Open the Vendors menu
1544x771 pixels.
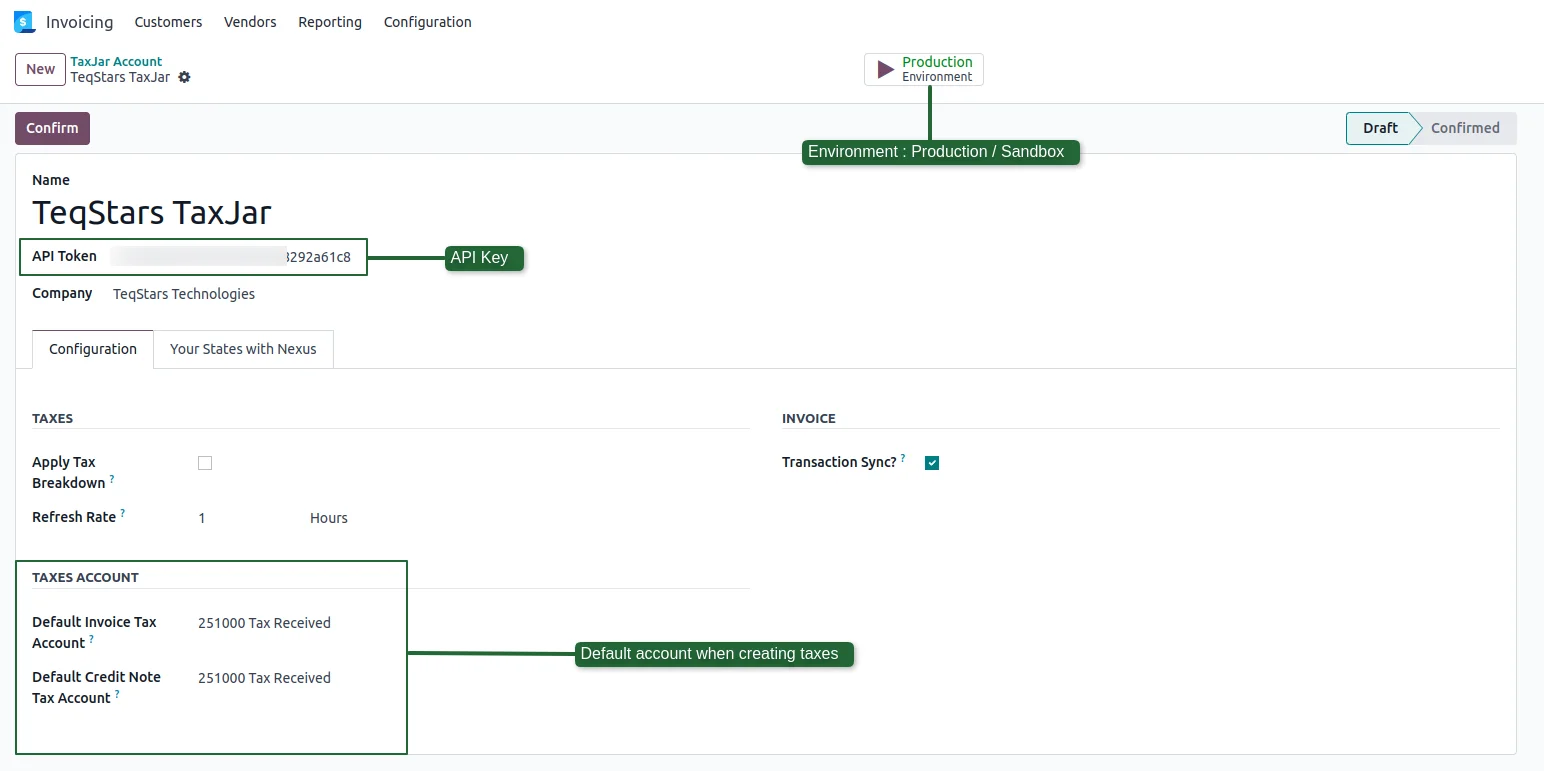250,22
